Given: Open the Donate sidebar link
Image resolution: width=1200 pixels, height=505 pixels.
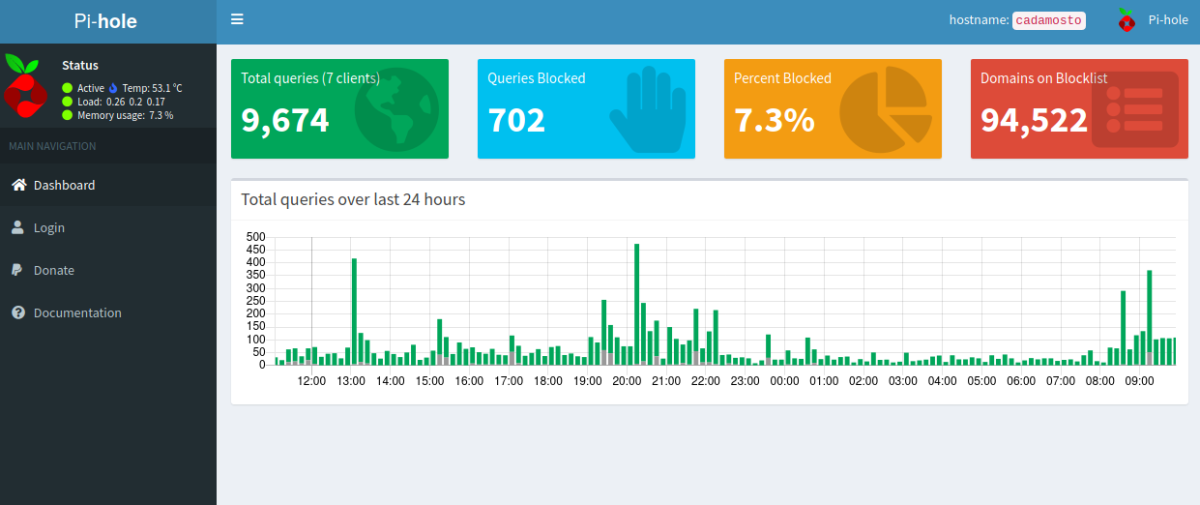Looking at the screenshot, I should [x=54, y=270].
